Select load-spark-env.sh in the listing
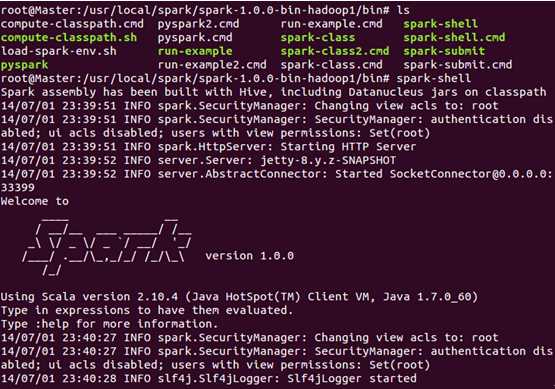 point(59,51)
